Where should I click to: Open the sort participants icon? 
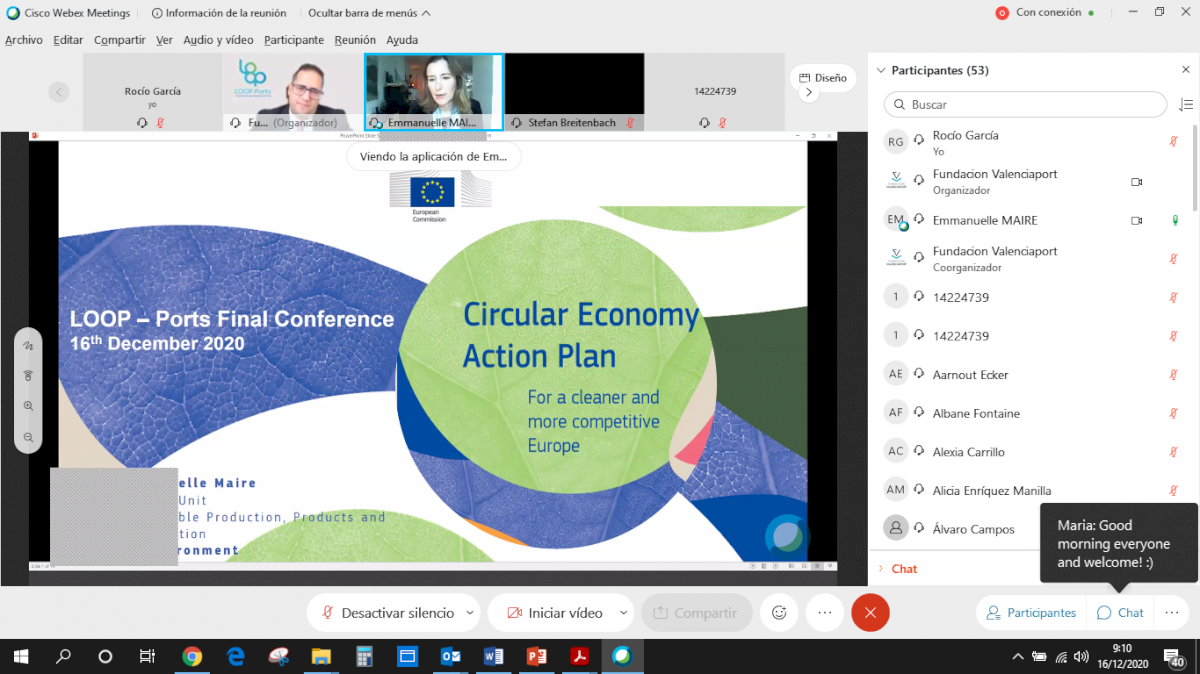[x=1186, y=105]
